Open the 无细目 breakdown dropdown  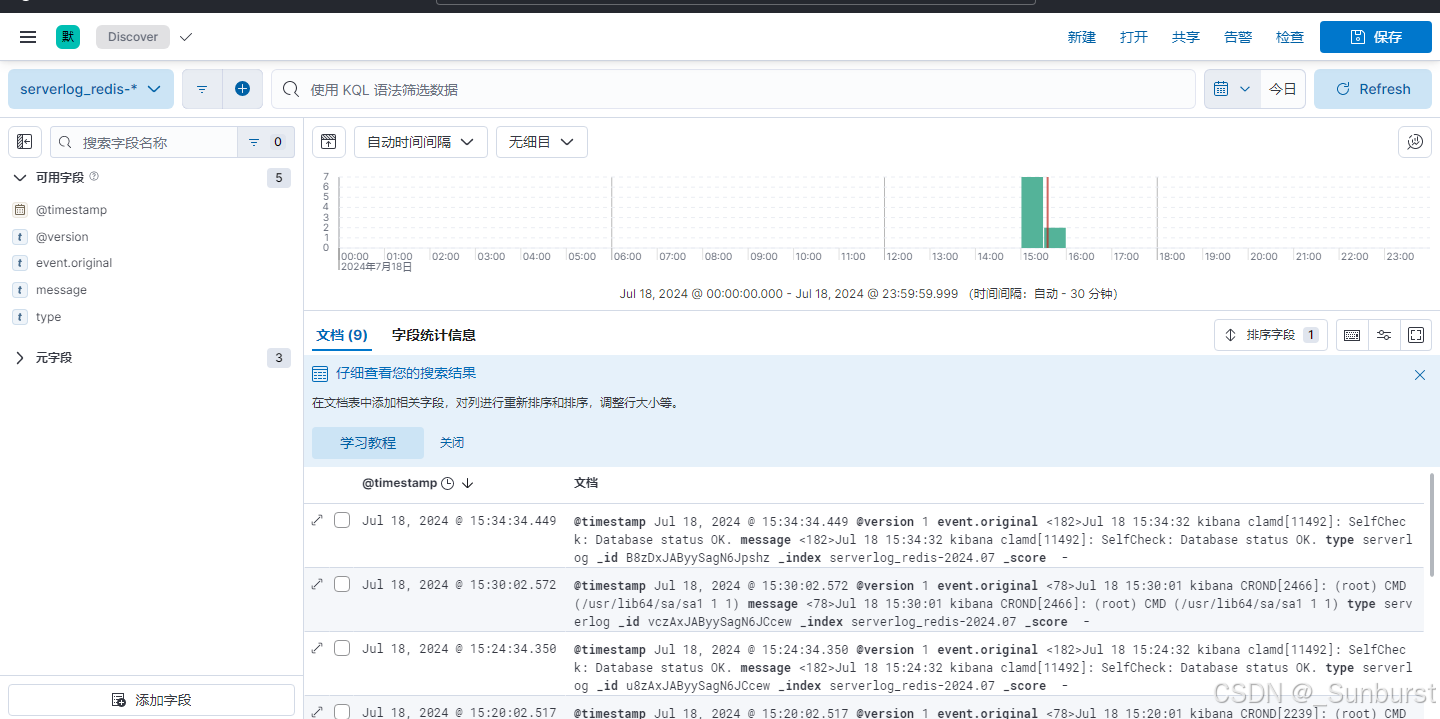(542, 142)
